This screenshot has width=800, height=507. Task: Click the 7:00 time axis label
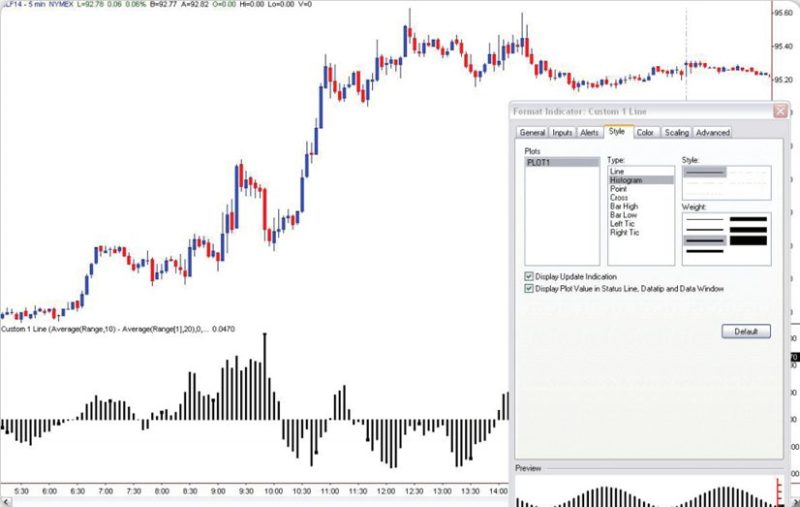106,491
